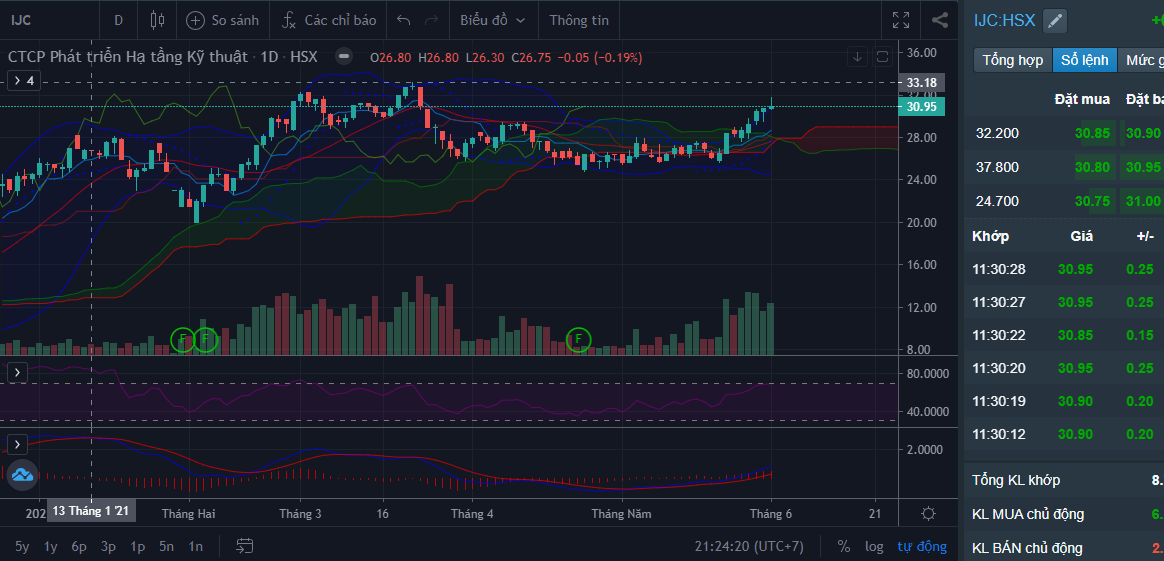Open the go-to-date calendar icon
Image resolution: width=1164 pixels, height=561 pixels.
point(244,546)
